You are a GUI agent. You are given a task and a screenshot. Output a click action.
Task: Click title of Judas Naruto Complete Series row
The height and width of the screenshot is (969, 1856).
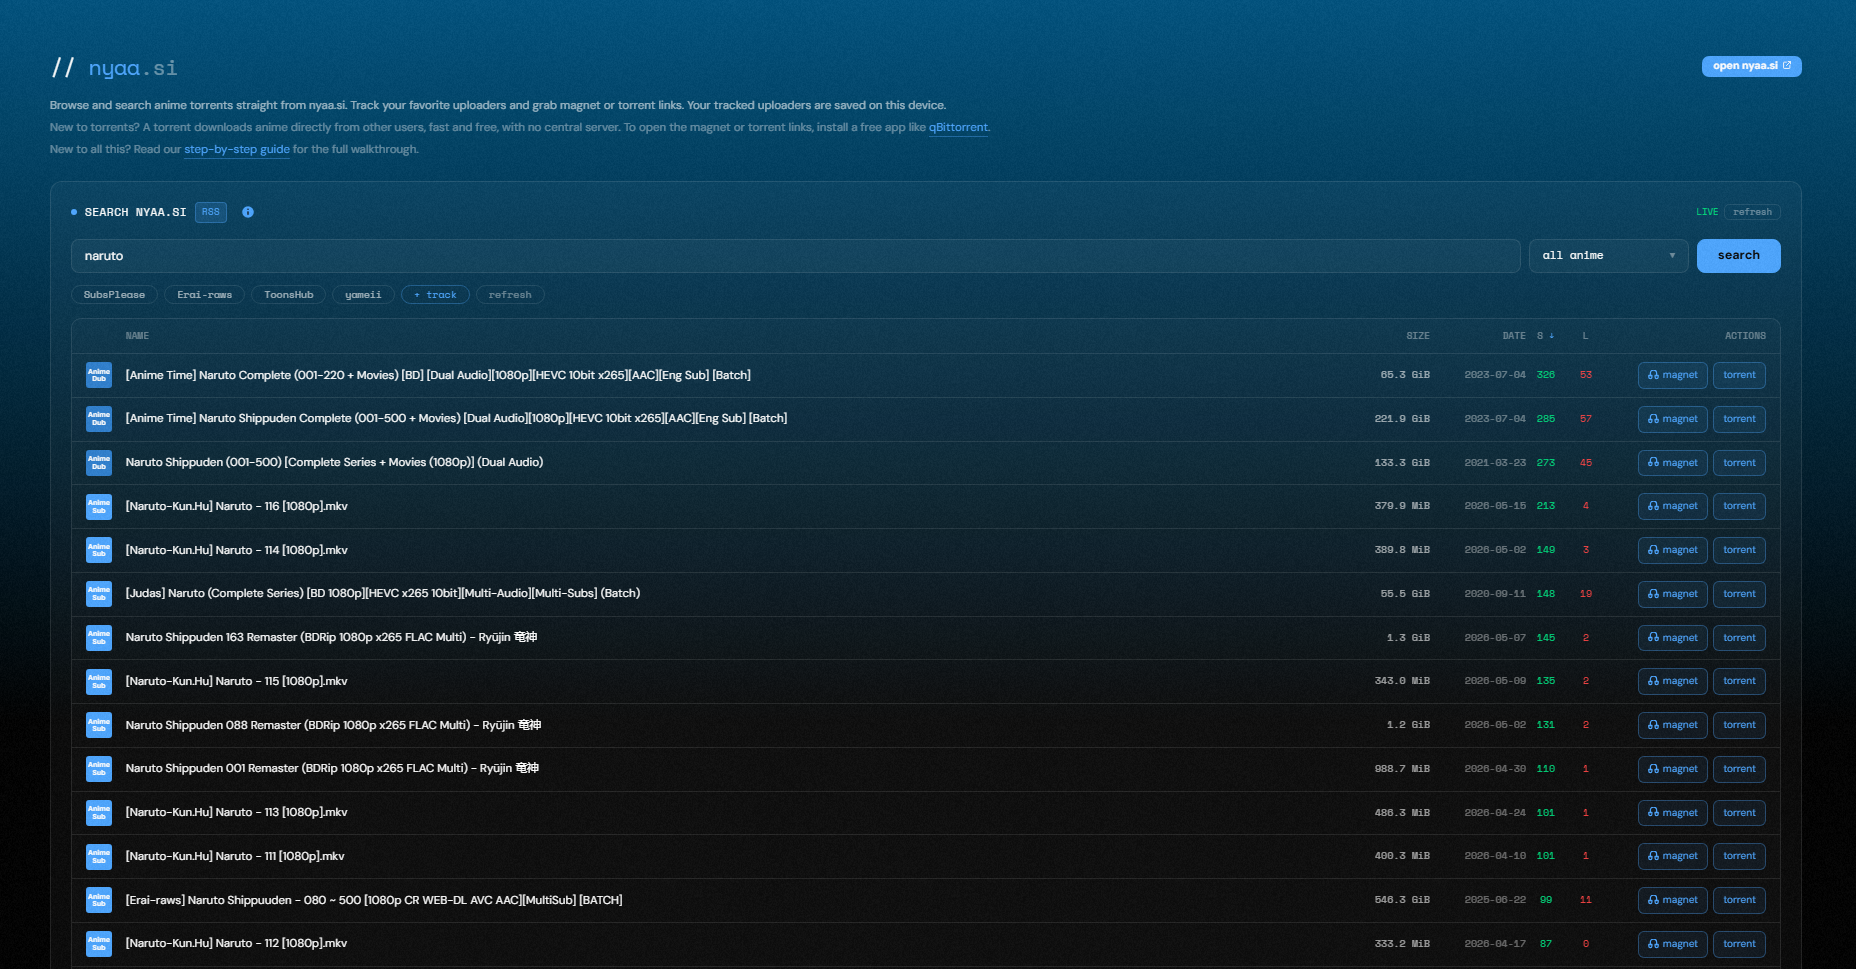(383, 594)
